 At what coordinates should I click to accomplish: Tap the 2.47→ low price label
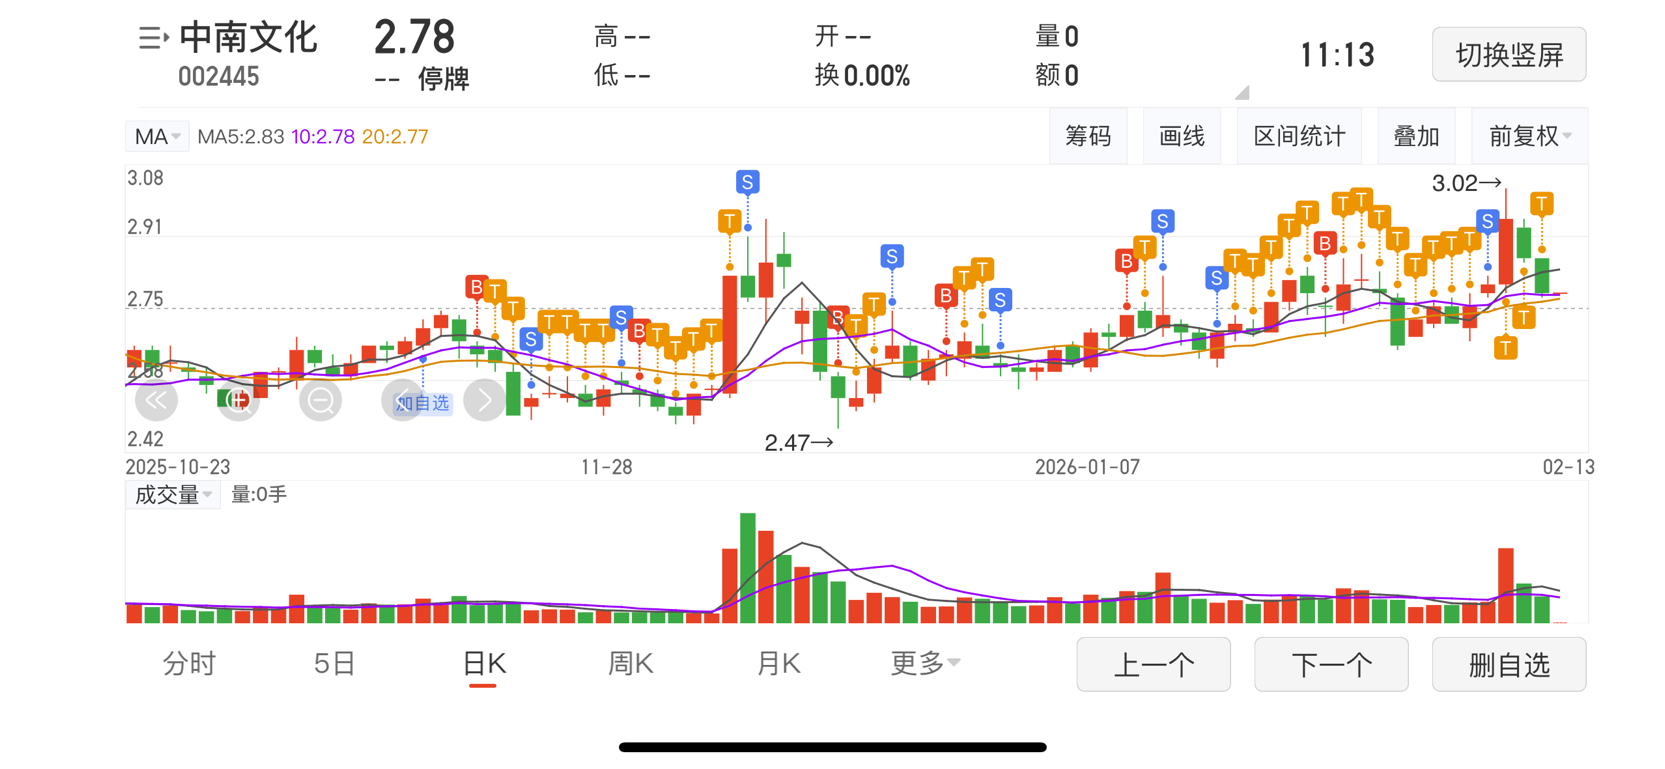(x=799, y=442)
